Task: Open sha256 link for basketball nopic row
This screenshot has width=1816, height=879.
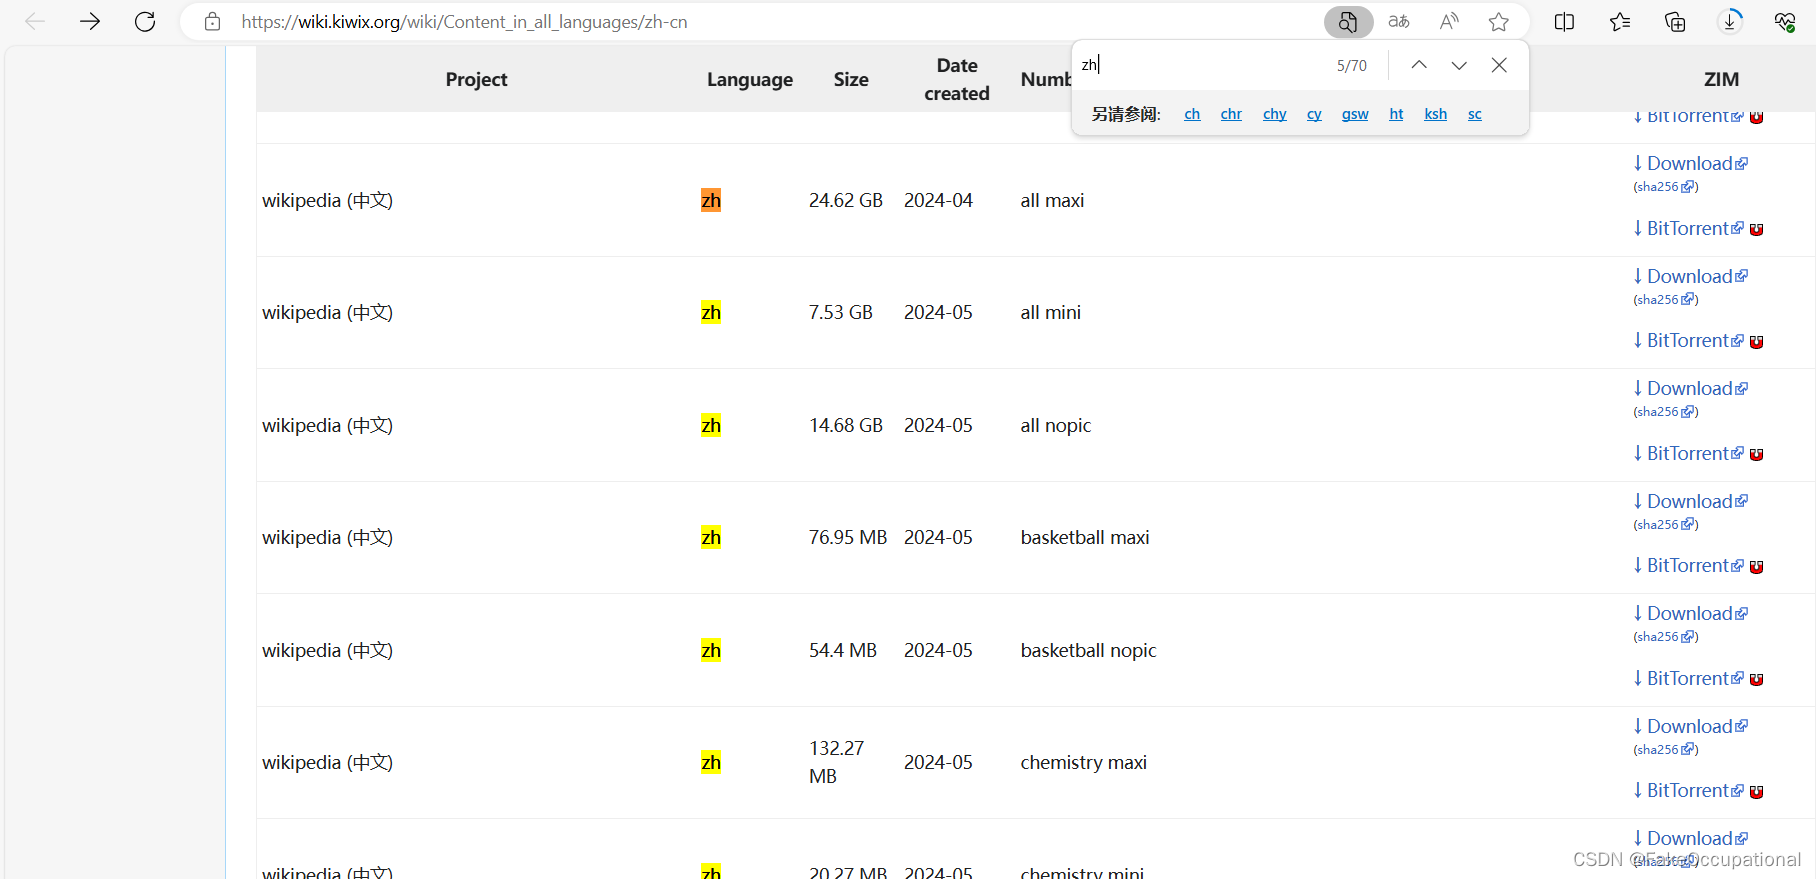Action: coord(1666,637)
